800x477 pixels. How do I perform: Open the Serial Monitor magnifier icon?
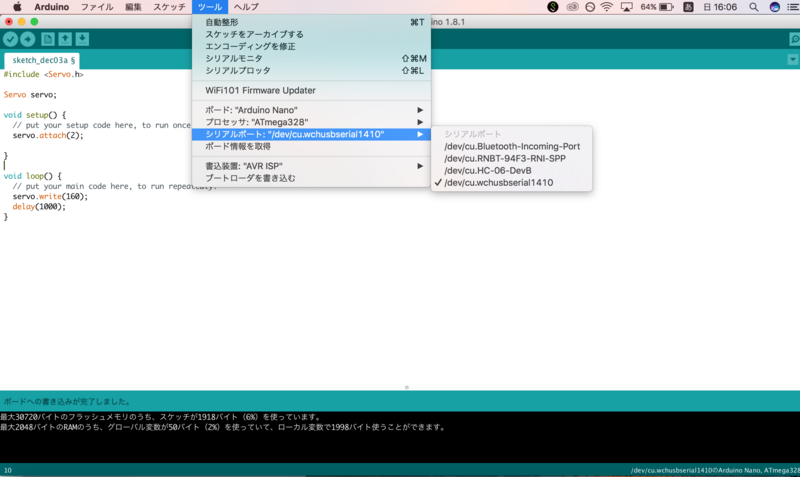(794, 39)
